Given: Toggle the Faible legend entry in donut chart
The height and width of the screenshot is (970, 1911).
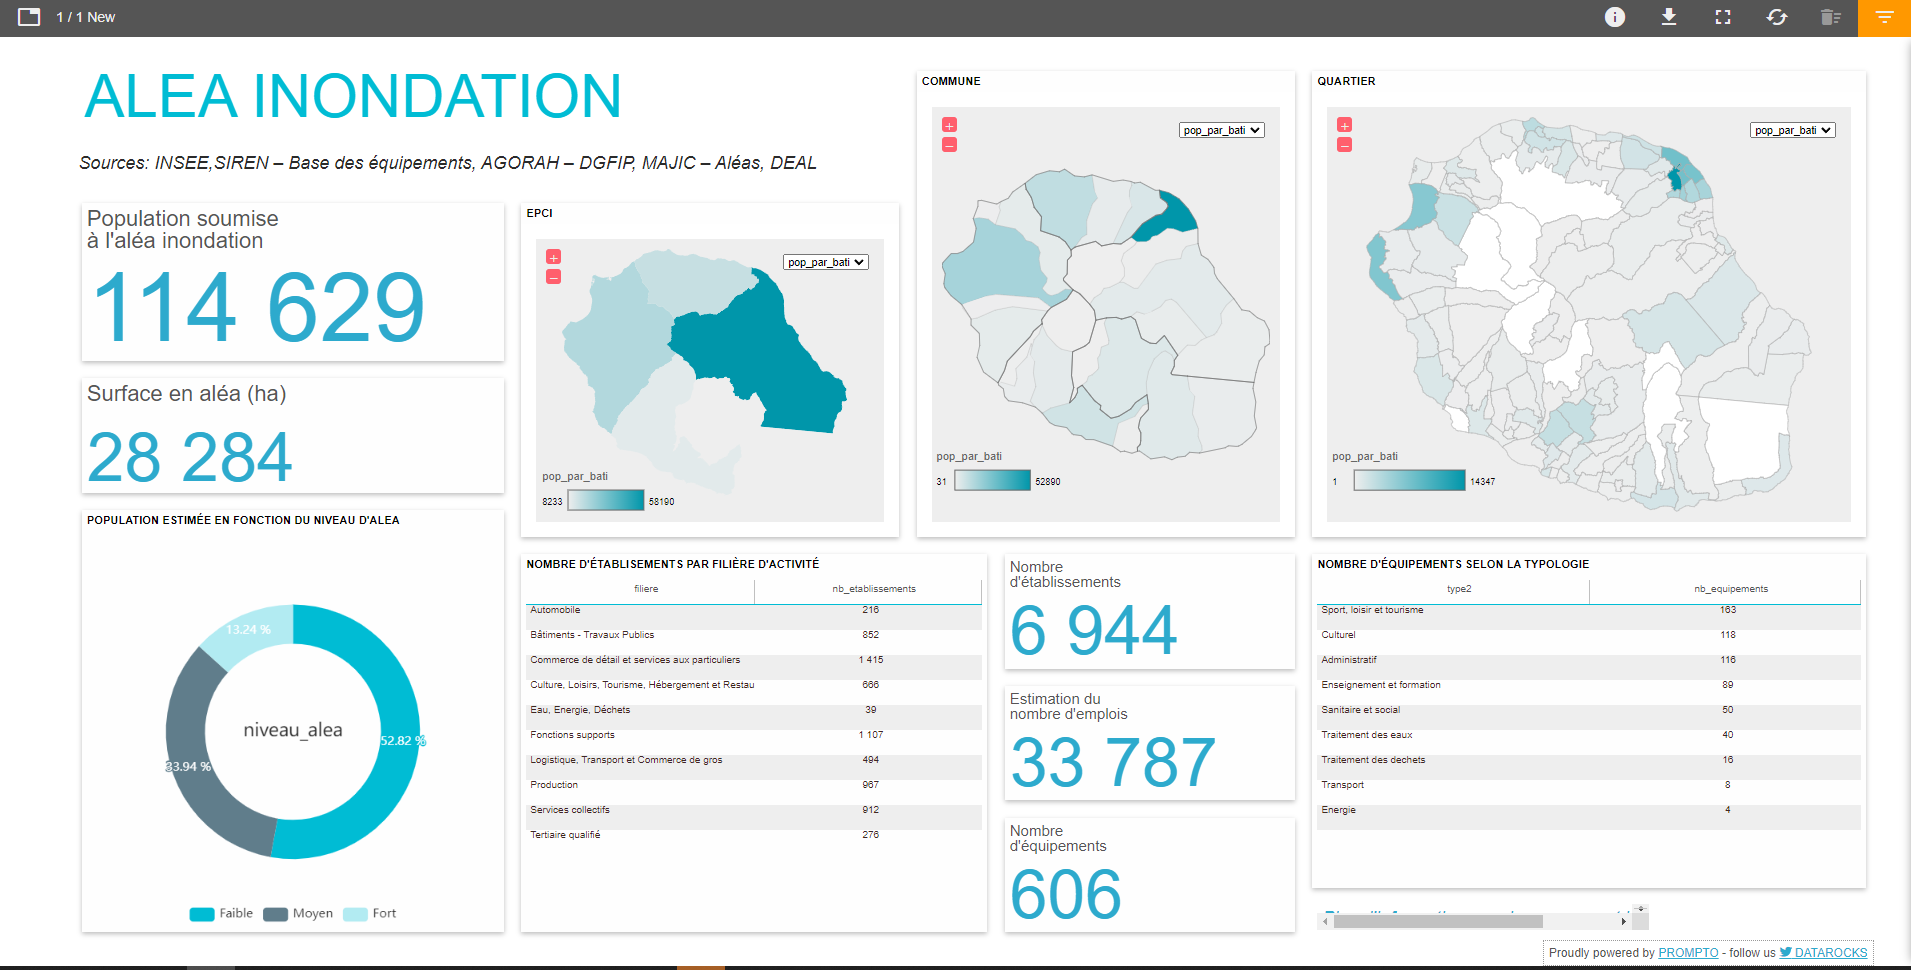Looking at the screenshot, I should tap(222, 914).
